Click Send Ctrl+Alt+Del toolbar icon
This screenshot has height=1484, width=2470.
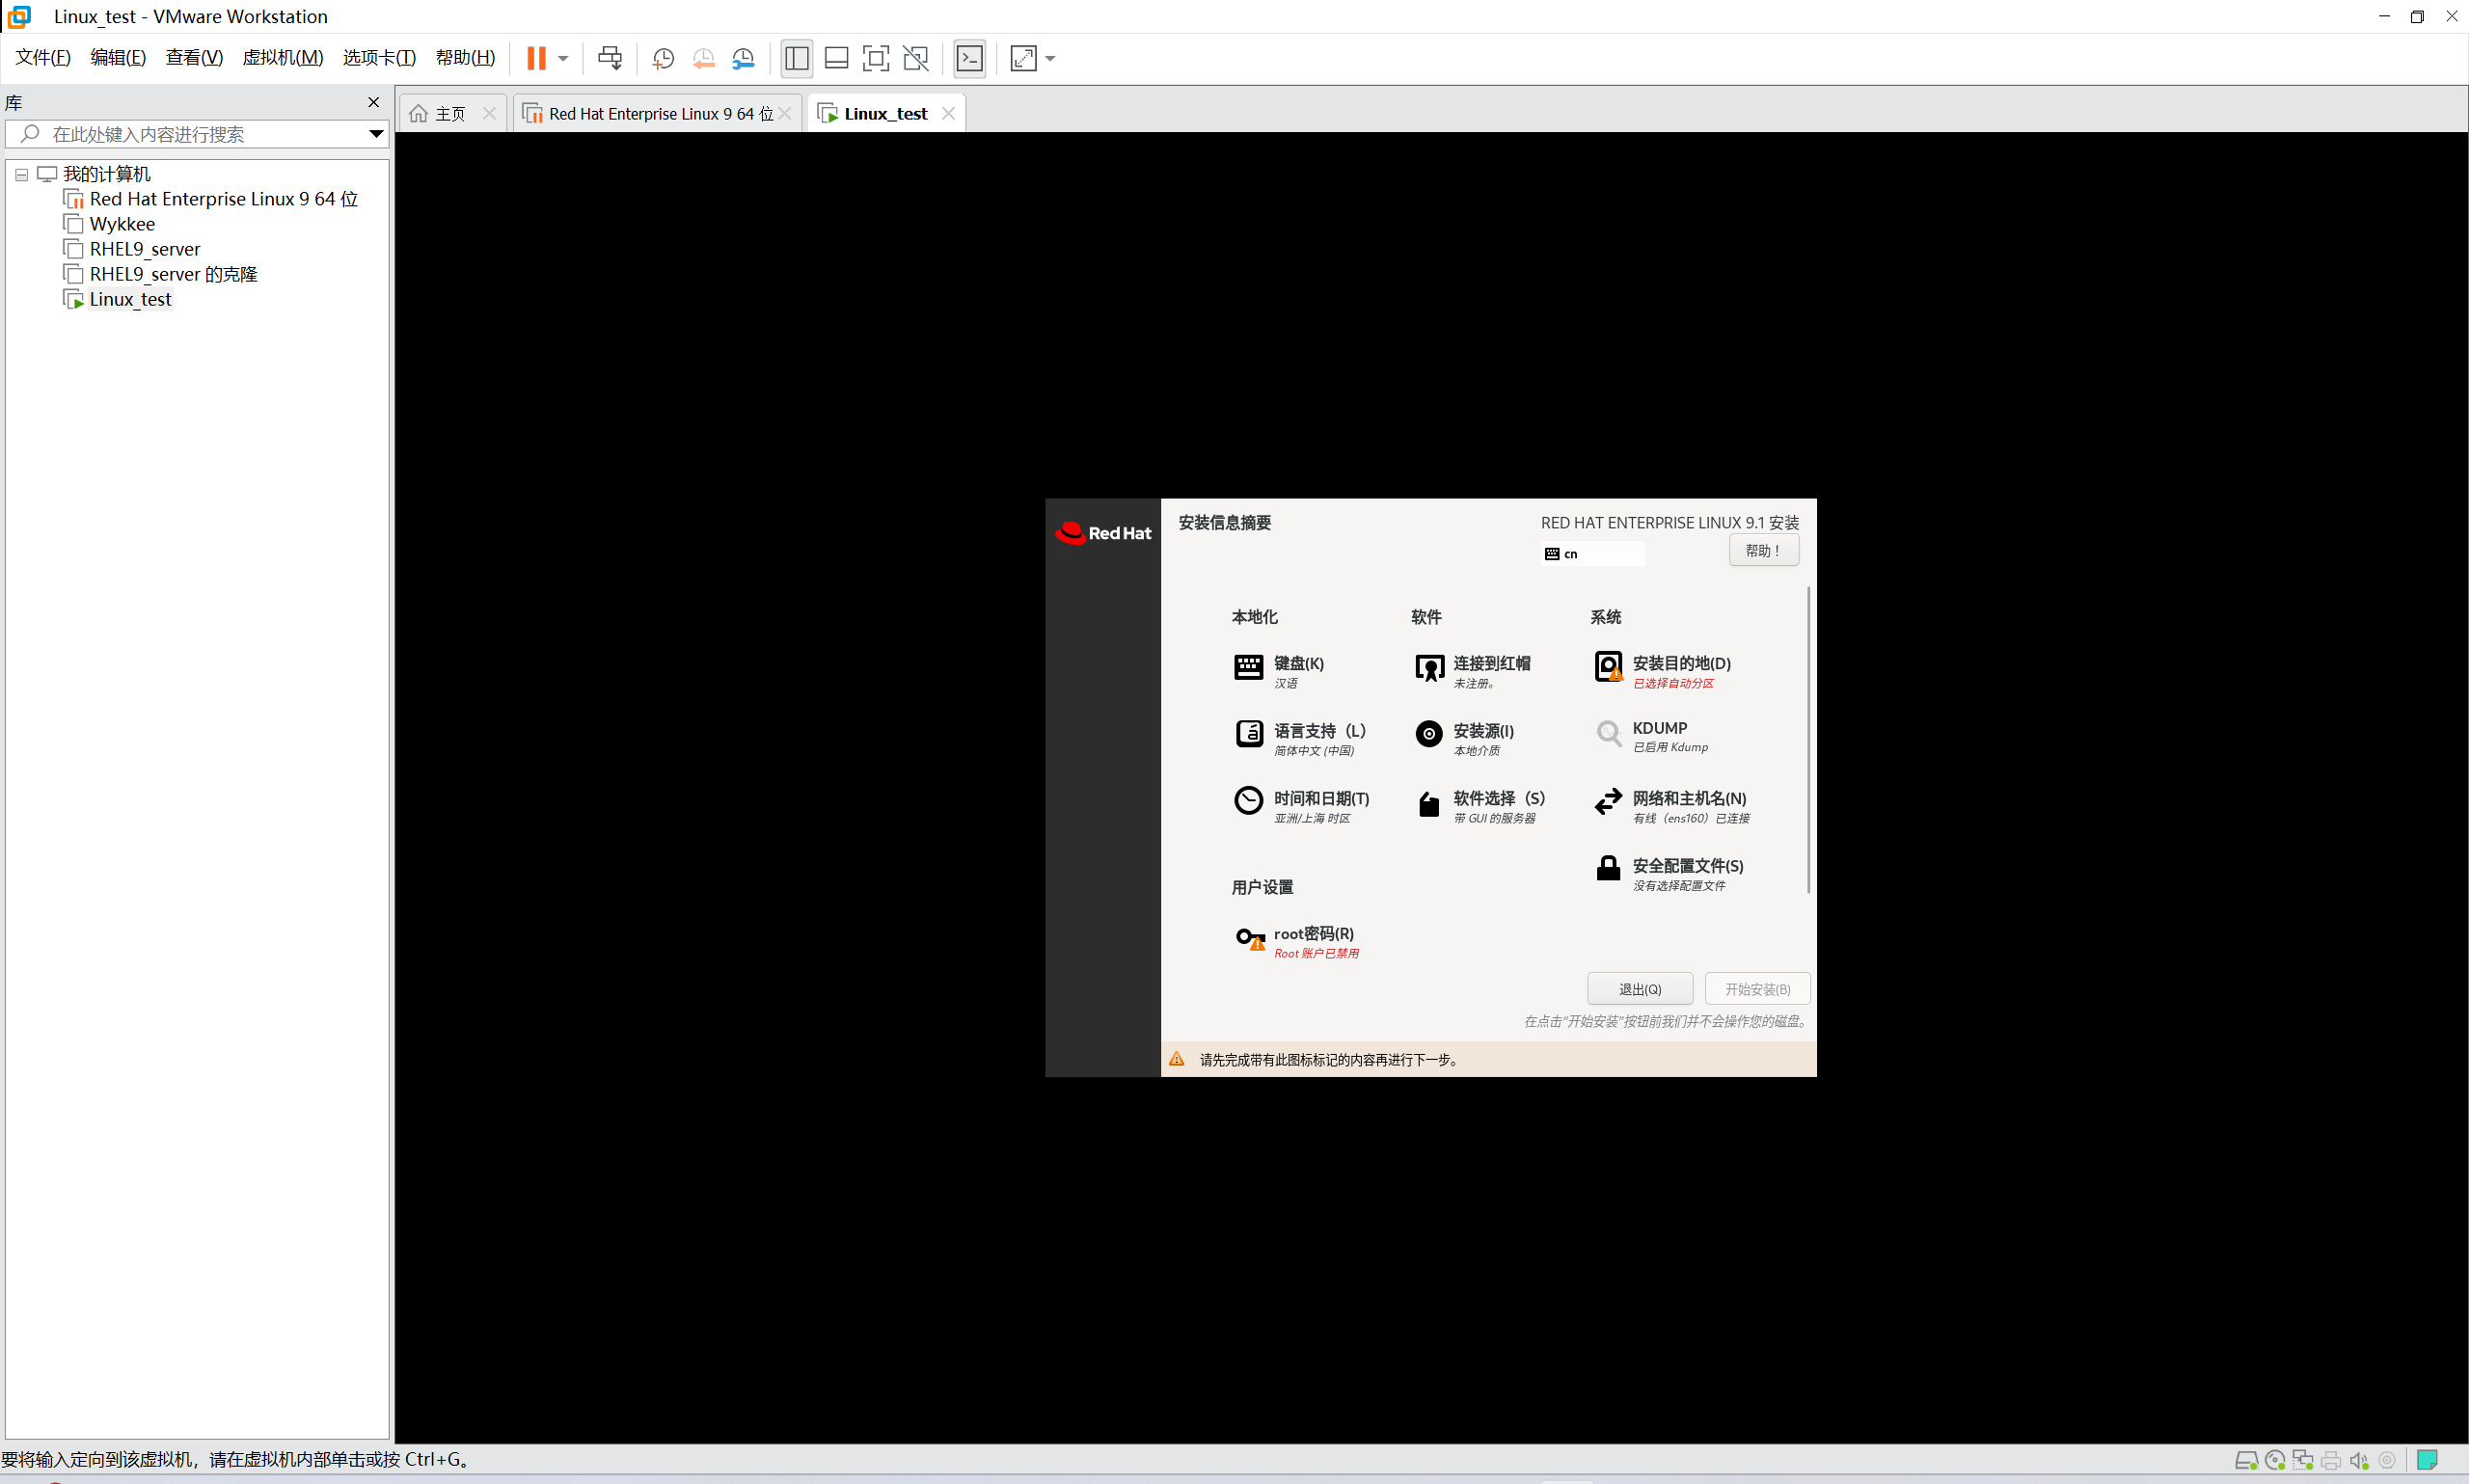click(x=609, y=58)
